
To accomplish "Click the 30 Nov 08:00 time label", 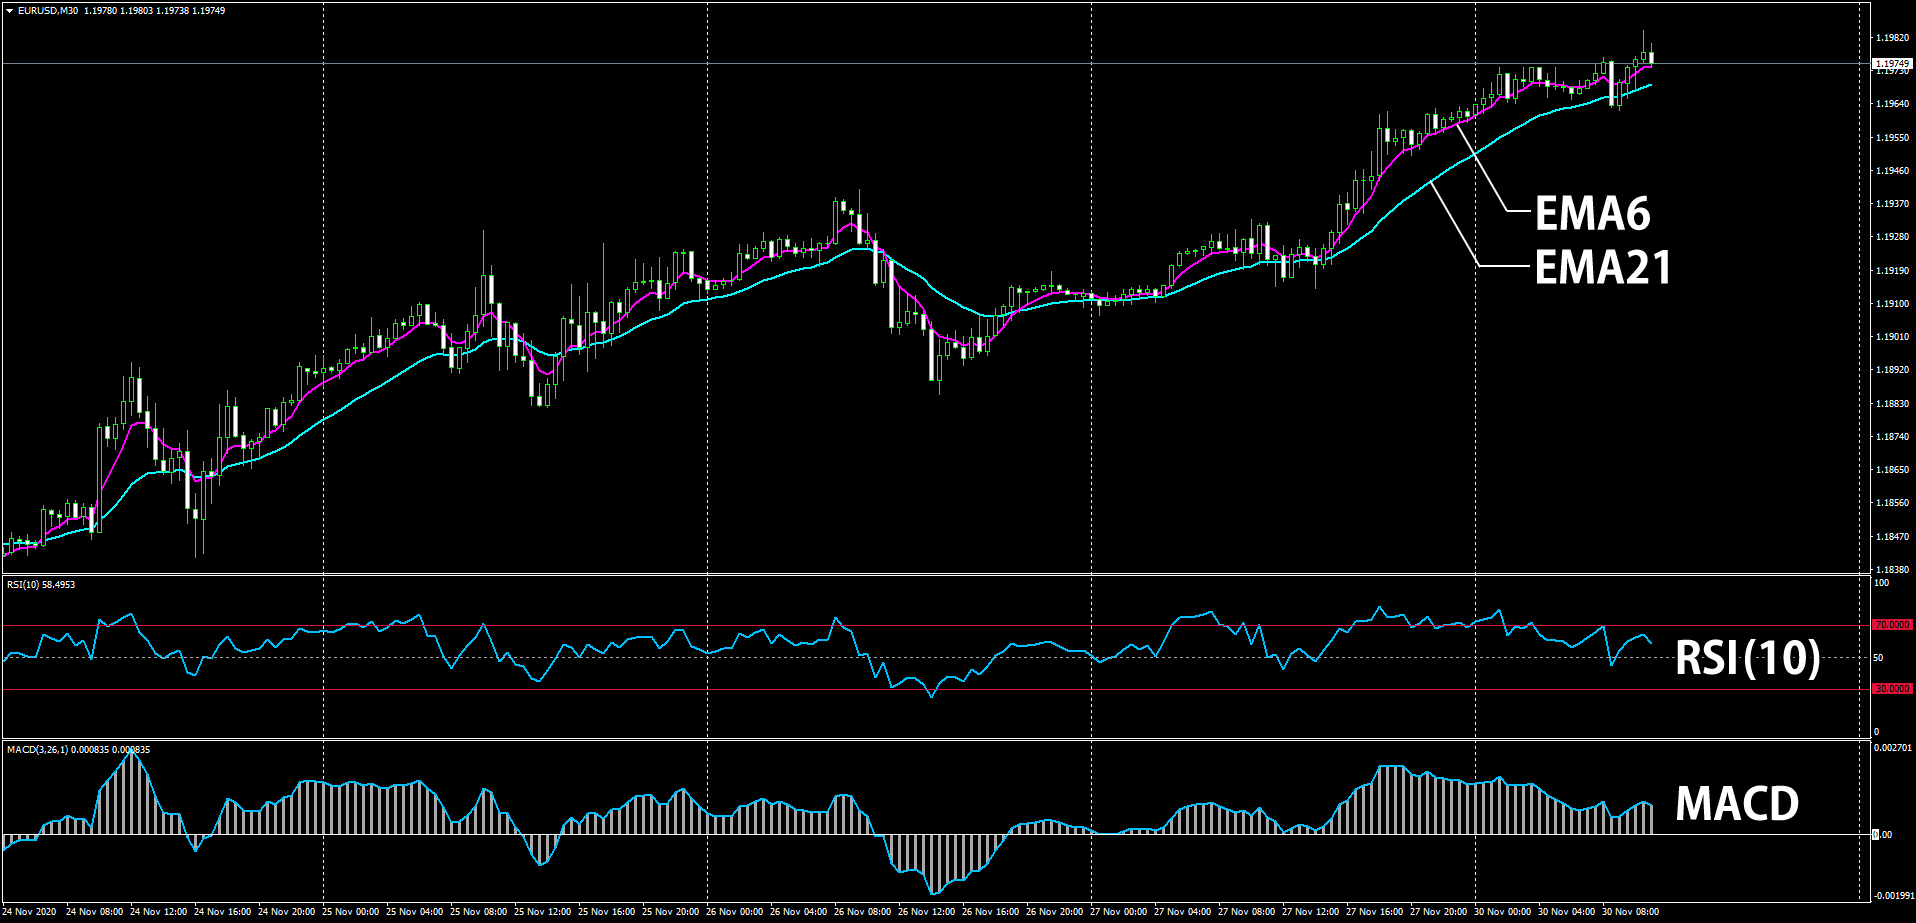I will click(x=1630, y=911).
